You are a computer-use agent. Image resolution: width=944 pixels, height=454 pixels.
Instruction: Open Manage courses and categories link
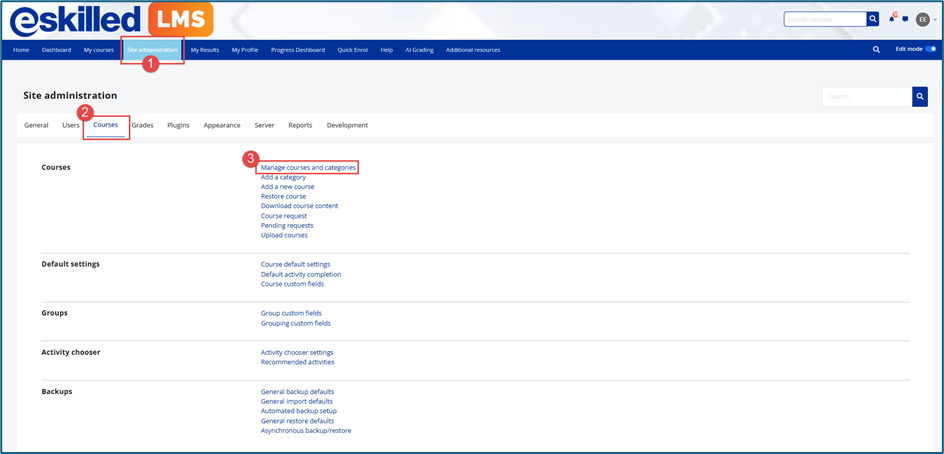308,167
